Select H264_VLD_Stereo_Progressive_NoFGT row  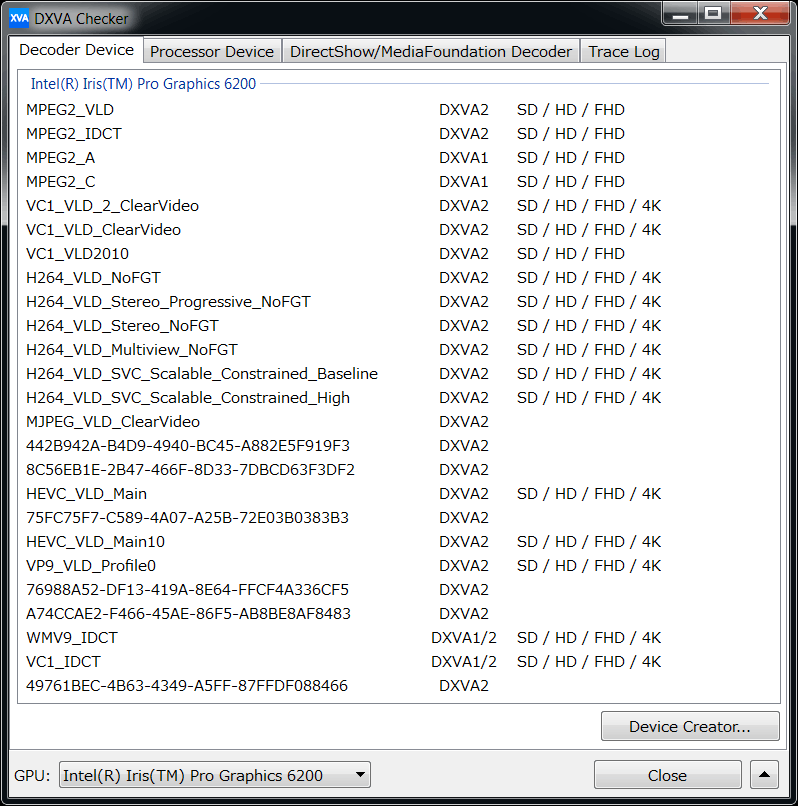[398, 302]
